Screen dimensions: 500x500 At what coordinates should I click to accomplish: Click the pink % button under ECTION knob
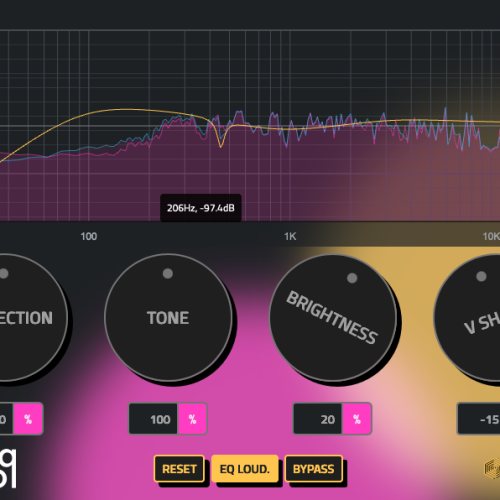click(x=28, y=419)
